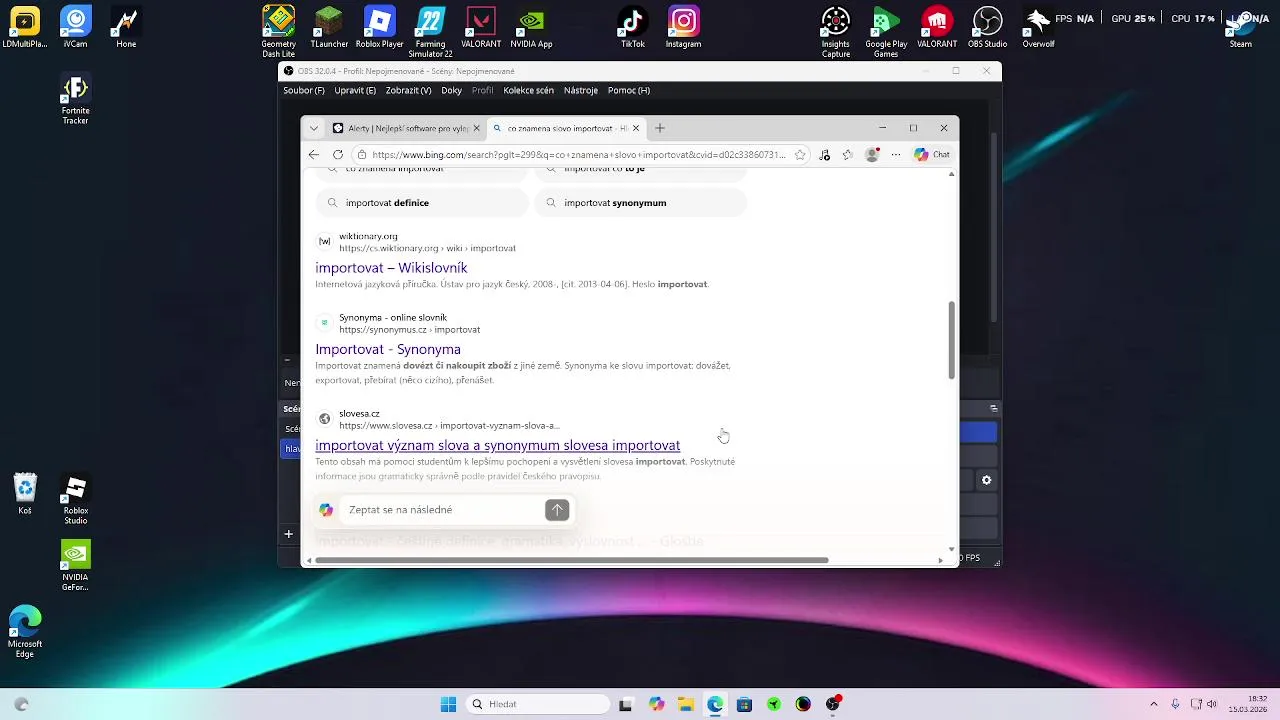Open the LDMultiPlayer desktop icon
This screenshot has height=720, width=1280.
(x=25, y=27)
